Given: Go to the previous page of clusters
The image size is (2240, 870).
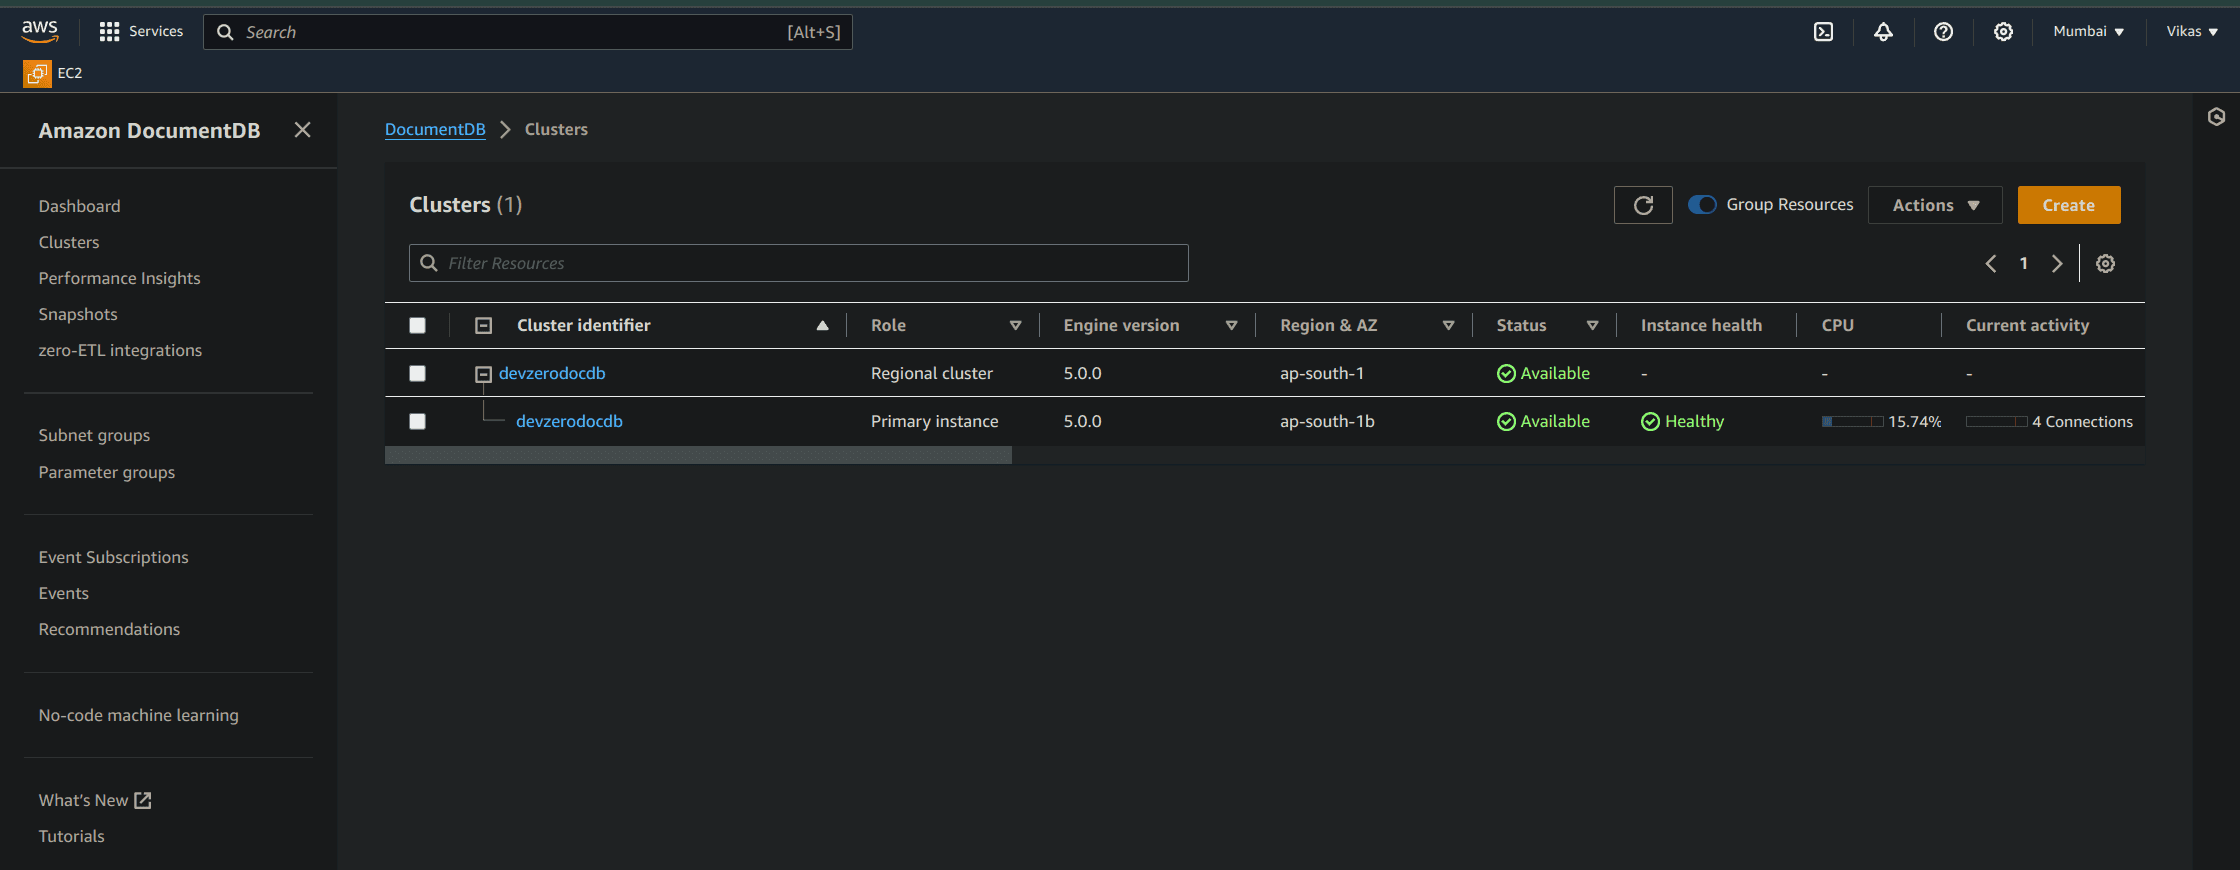Looking at the screenshot, I should tap(1991, 263).
